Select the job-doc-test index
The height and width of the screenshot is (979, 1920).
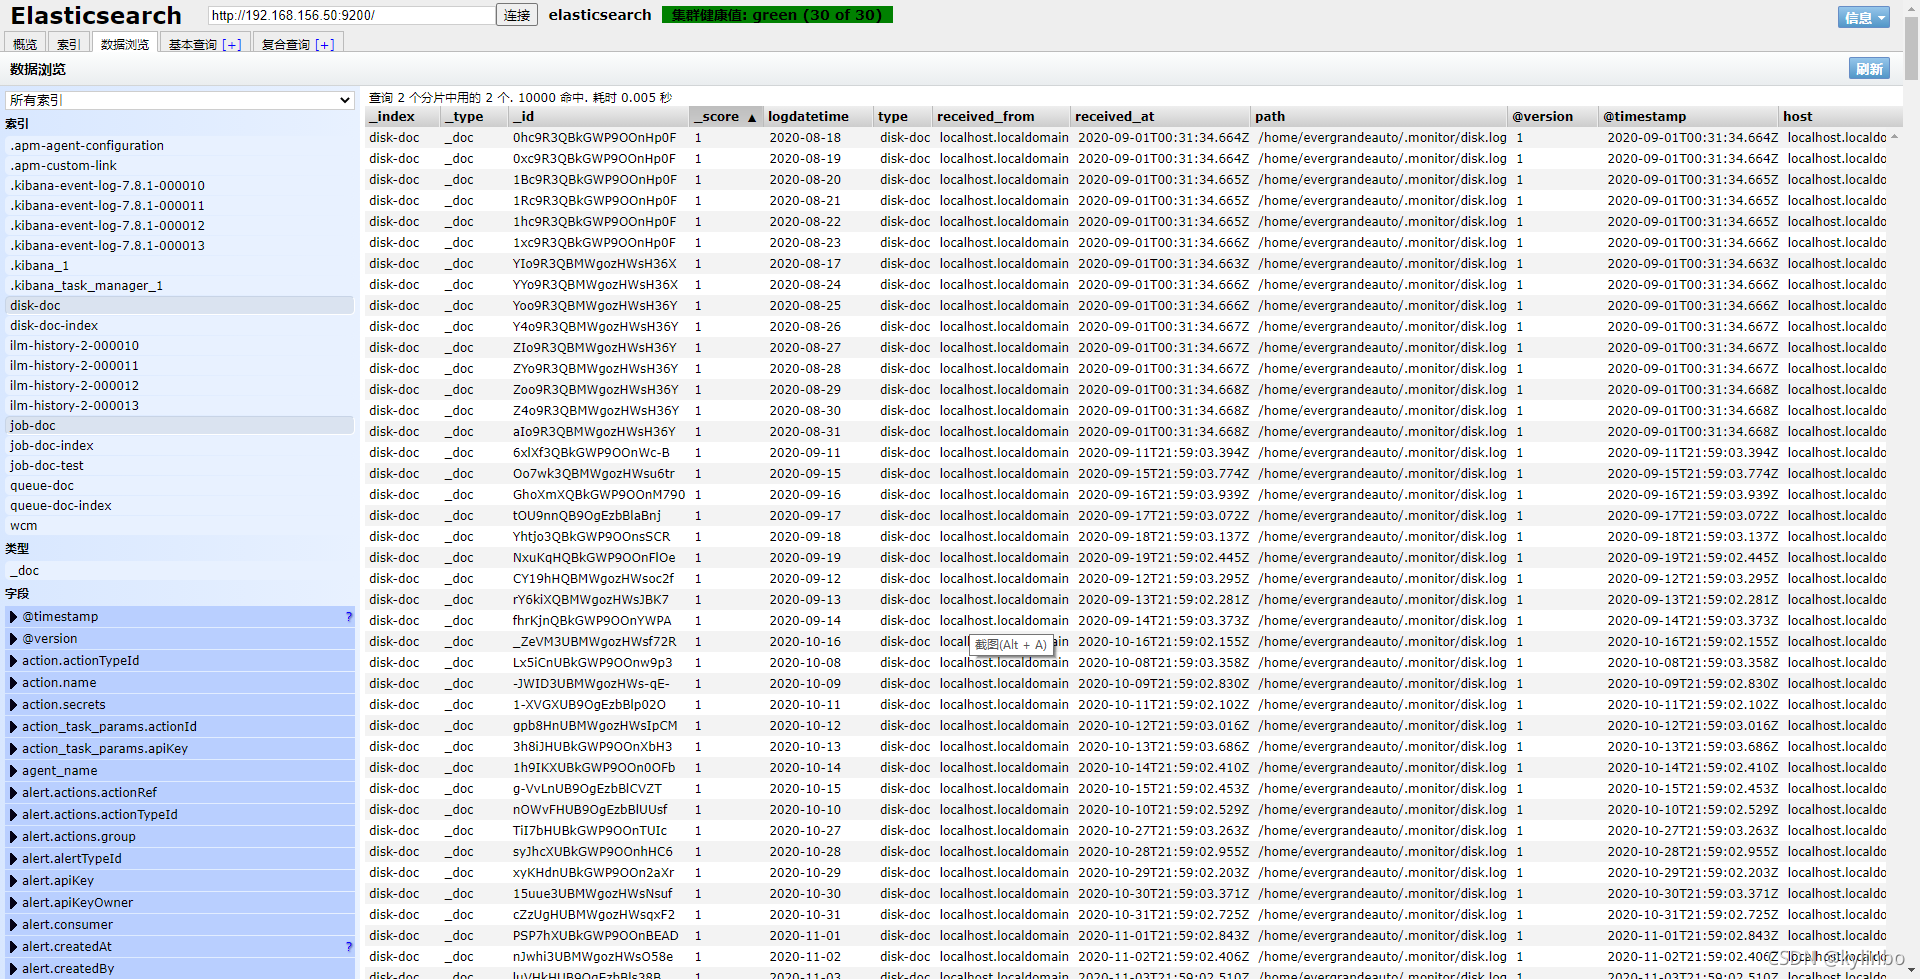[180, 465]
